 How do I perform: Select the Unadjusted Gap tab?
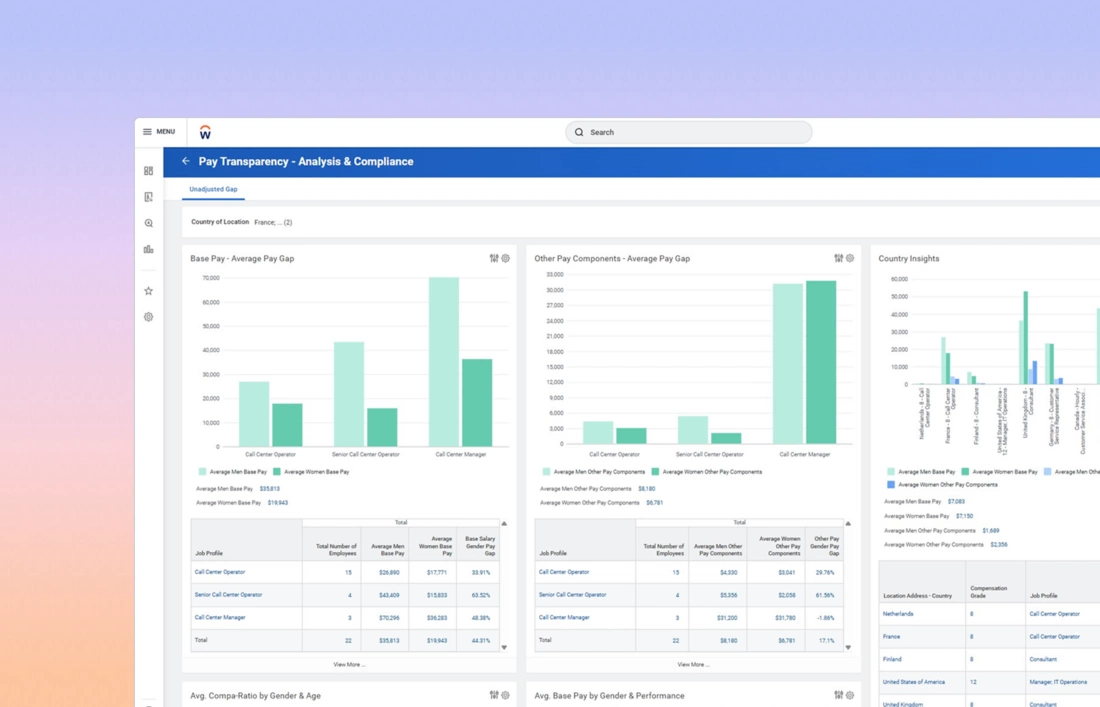213,189
